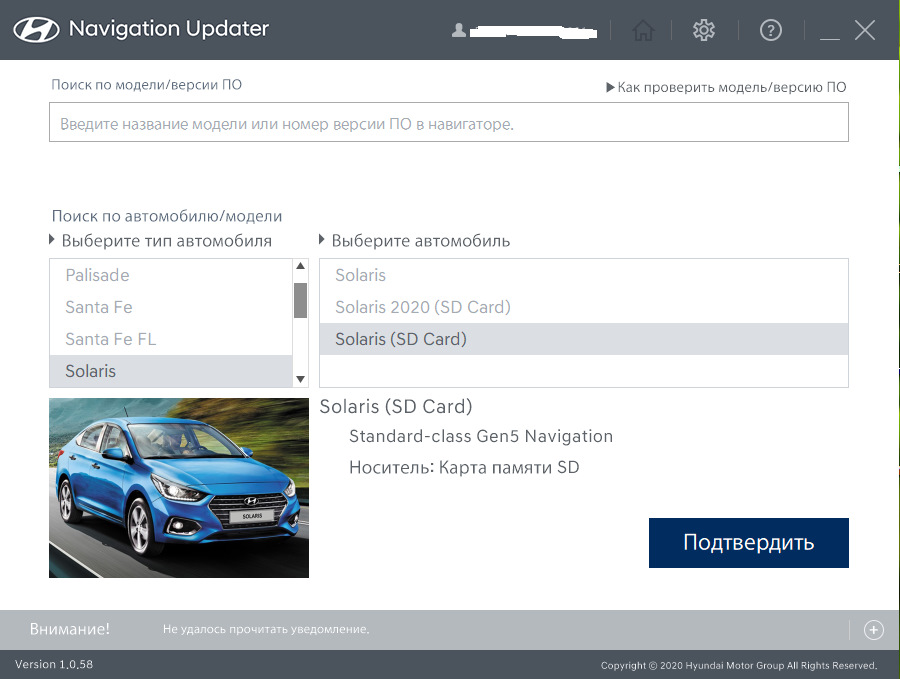Select Palisade in the car type list
Screen dimensions: 900x679
(x=171, y=275)
